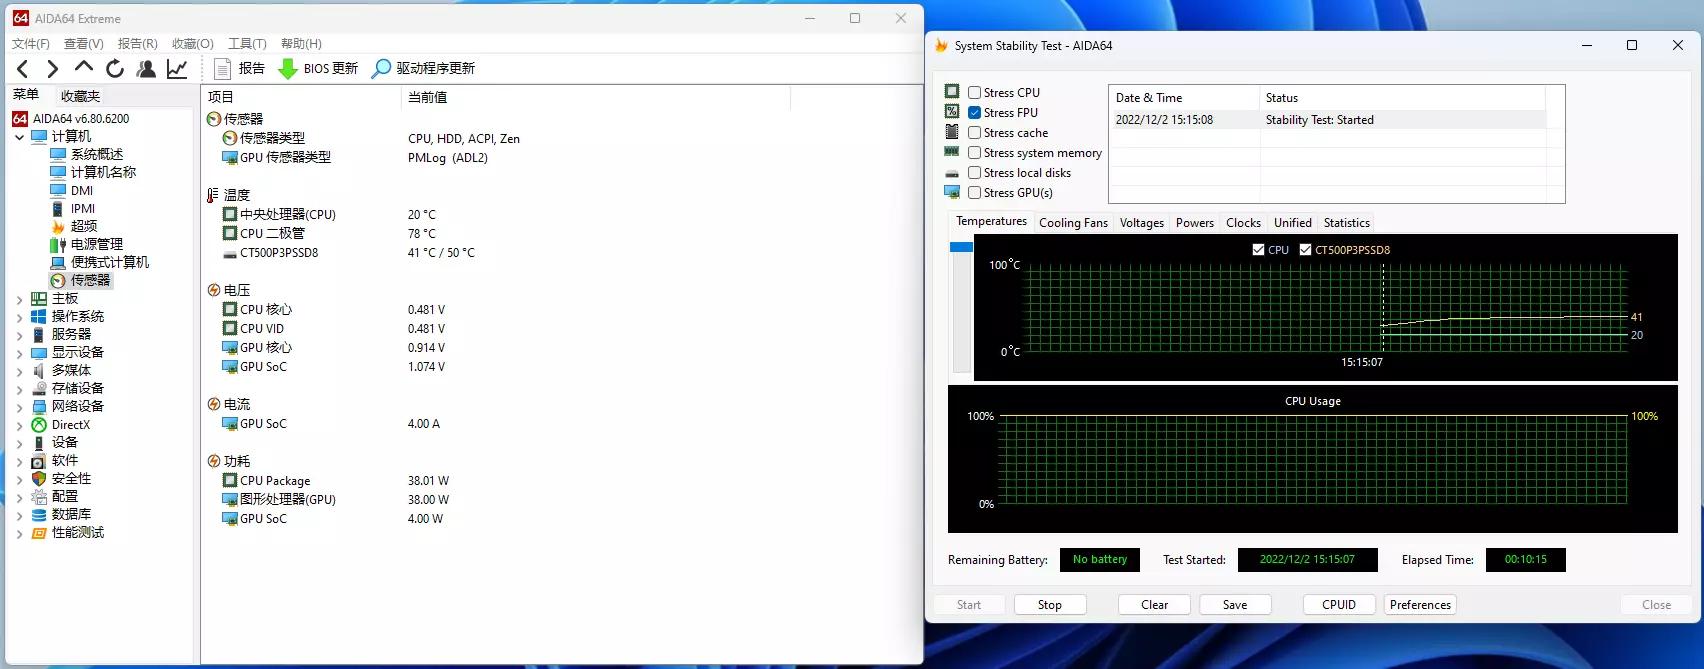
Task: Open the 工具(T) menu
Action: click(x=247, y=44)
